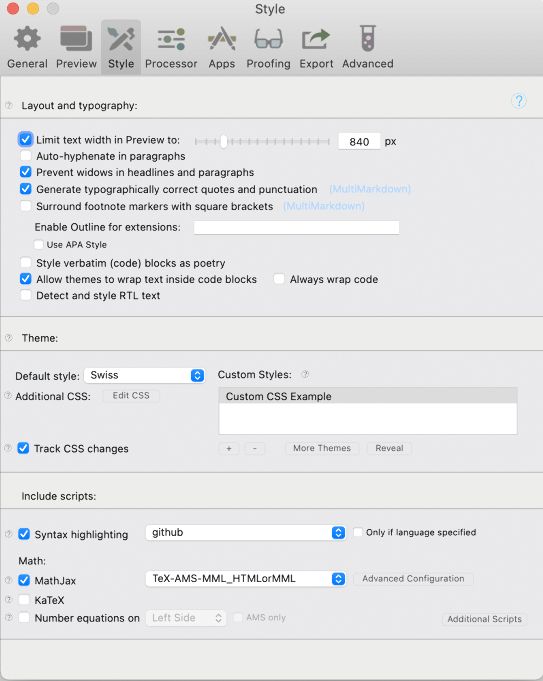Viewport: 543px width, 681px height.
Task: Click the blue help question mark icon
Action: pyautogui.click(x=519, y=101)
